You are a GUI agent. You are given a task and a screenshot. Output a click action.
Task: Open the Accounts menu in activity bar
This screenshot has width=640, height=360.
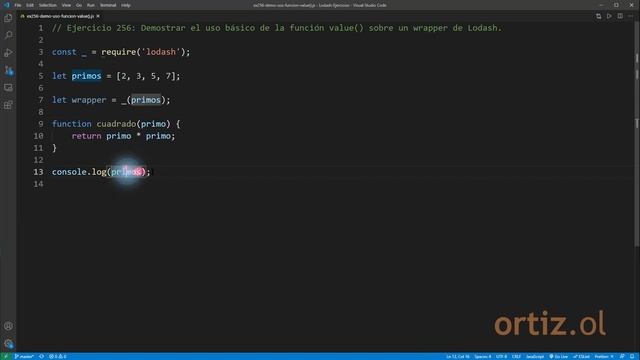pos(8,326)
